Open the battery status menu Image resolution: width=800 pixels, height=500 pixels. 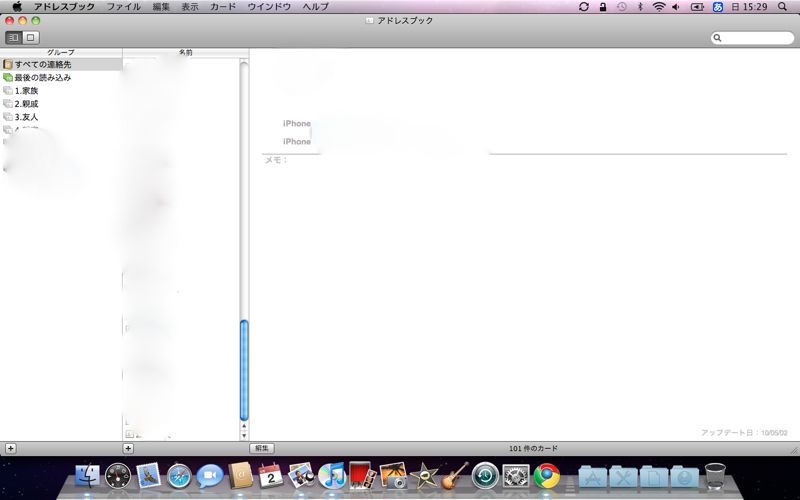697,7
